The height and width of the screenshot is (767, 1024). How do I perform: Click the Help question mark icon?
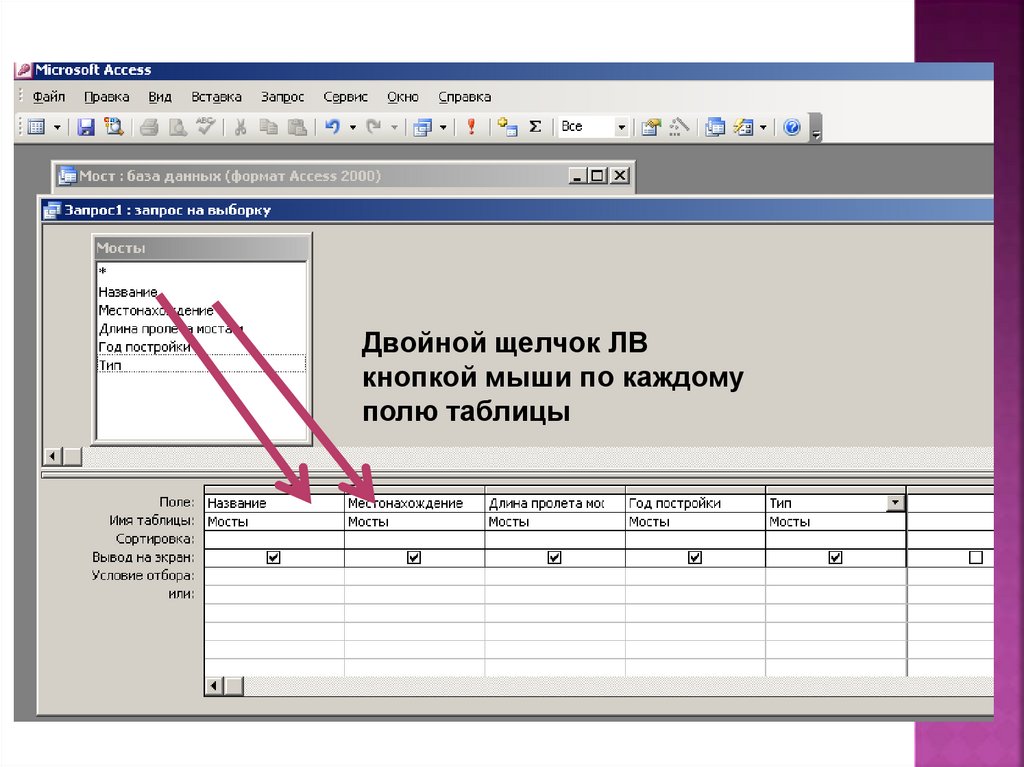(x=792, y=127)
